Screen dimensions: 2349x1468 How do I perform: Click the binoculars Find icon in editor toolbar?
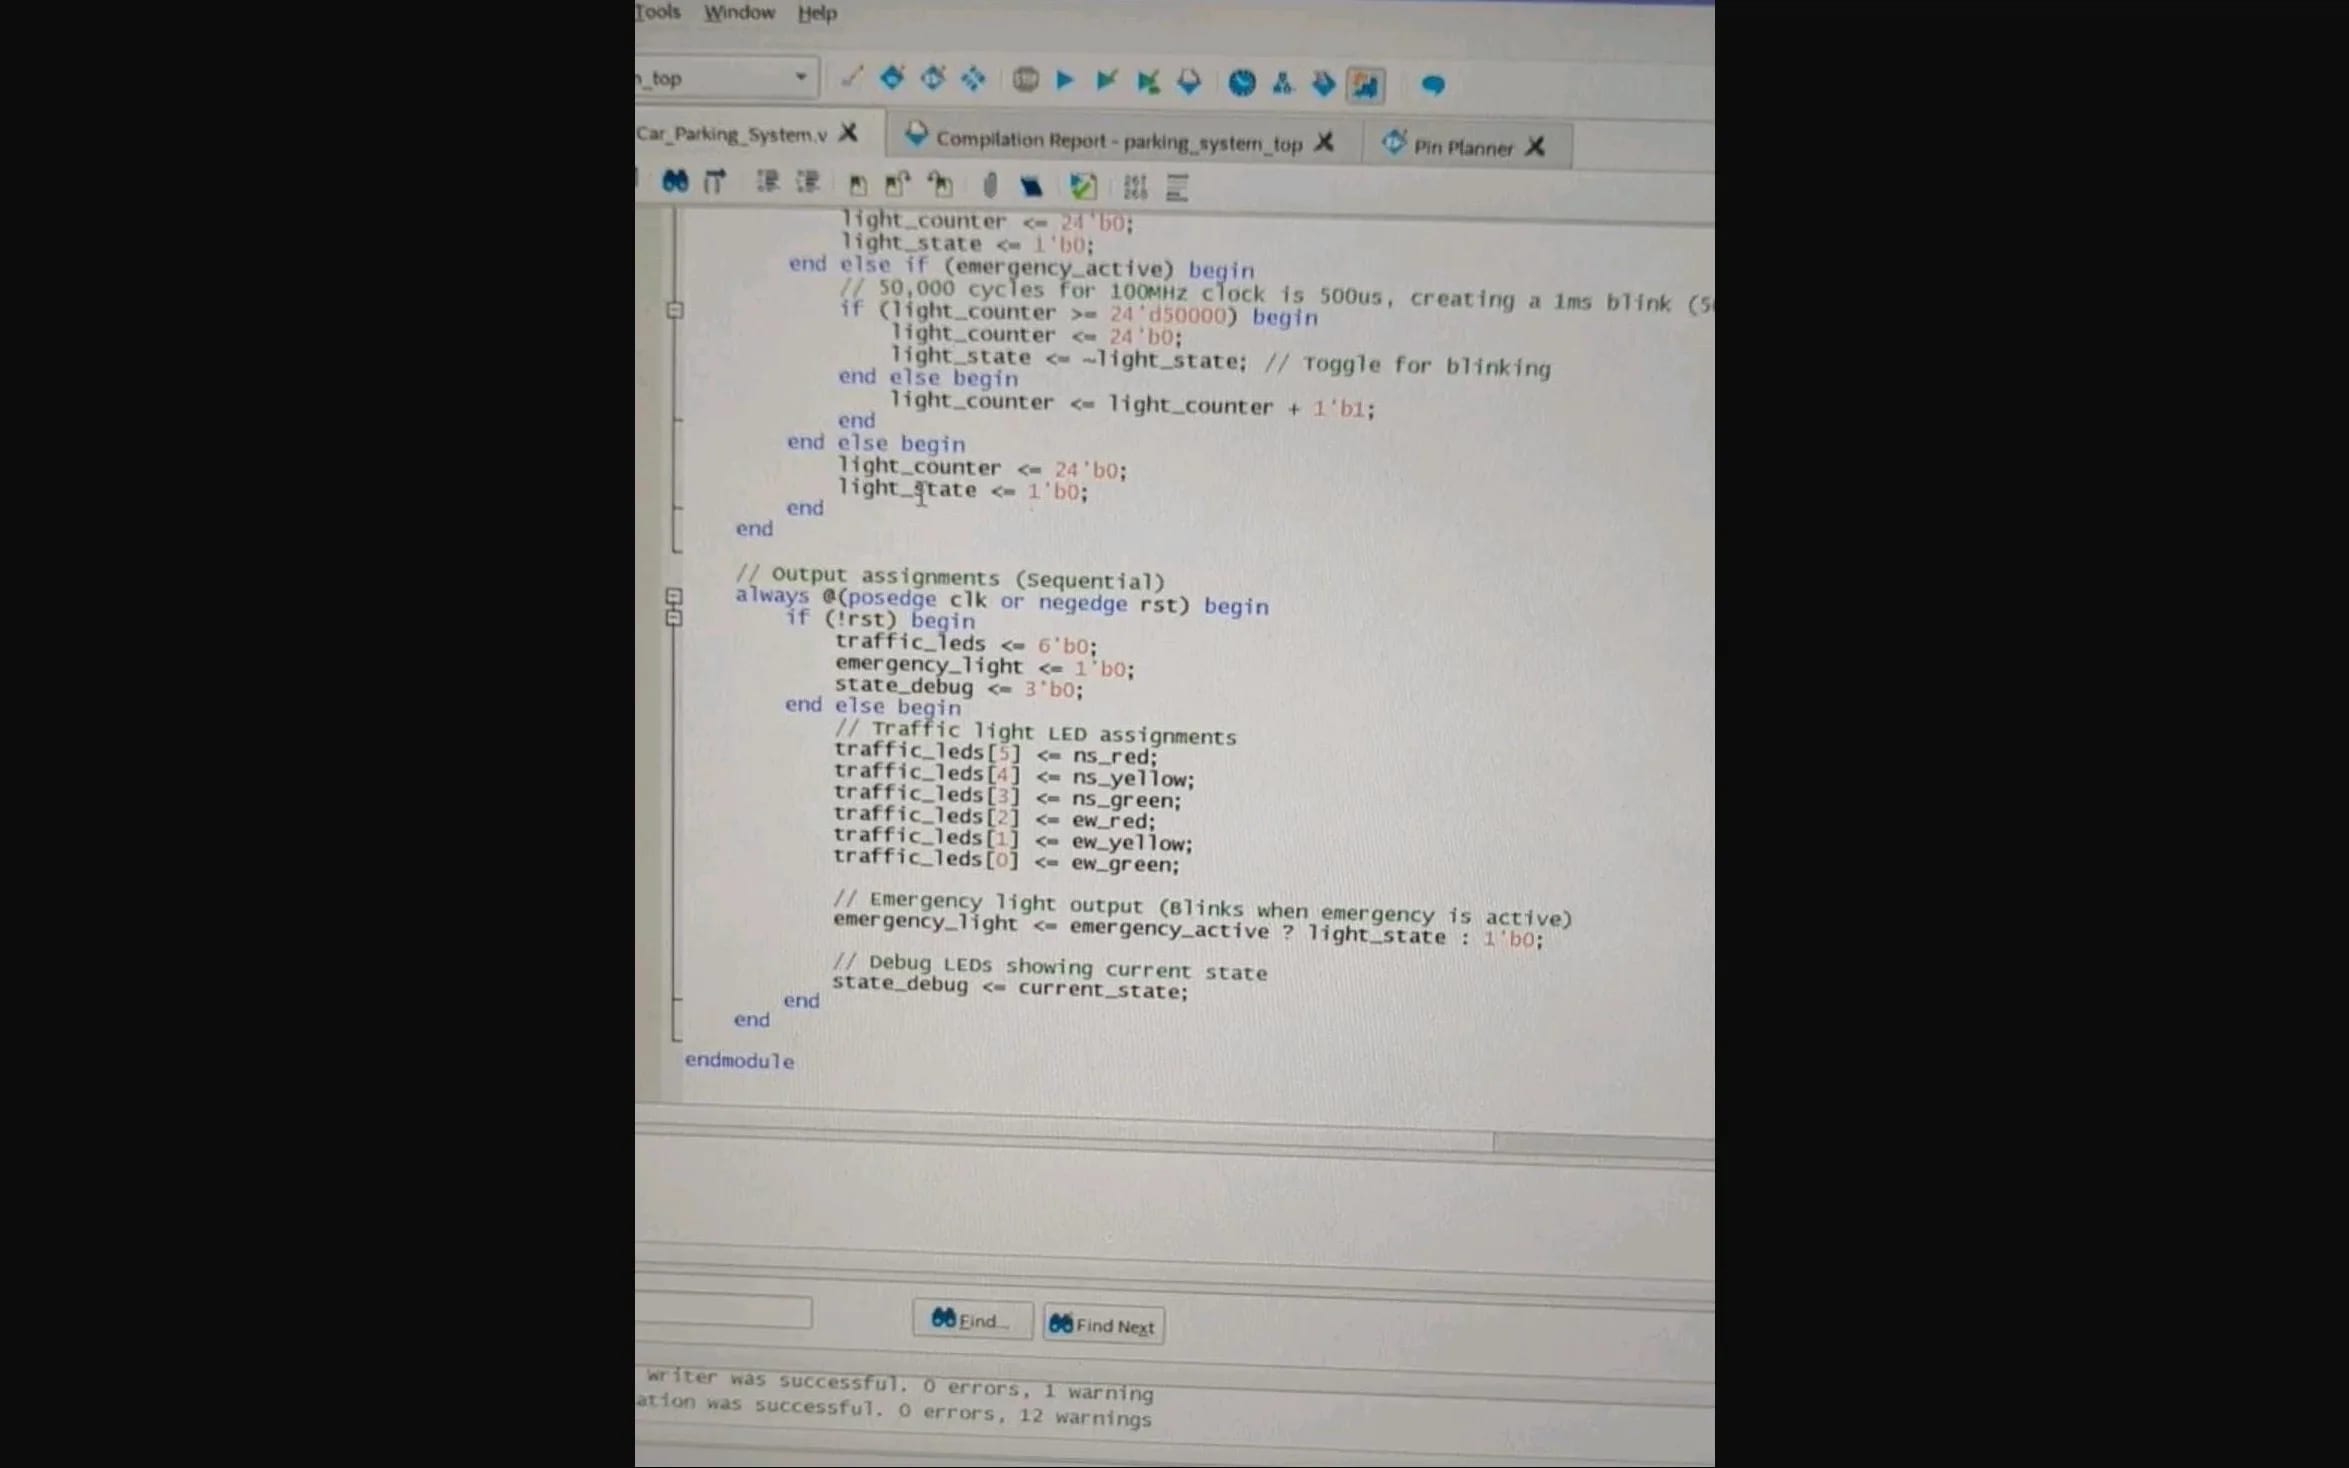[675, 181]
